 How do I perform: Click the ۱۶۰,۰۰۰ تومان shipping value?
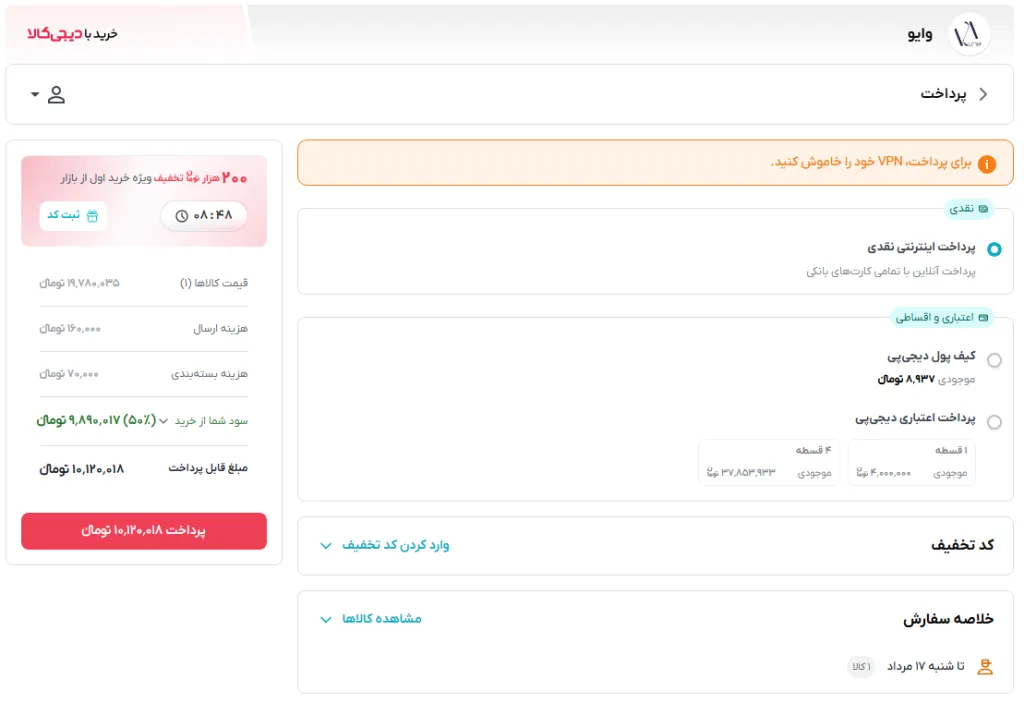point(70,328)
